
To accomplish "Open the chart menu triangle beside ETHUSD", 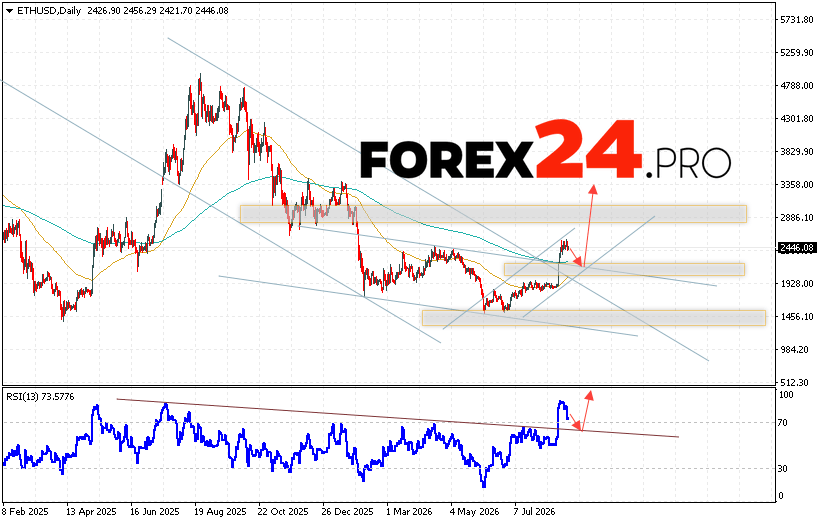I will click(9, 11).
